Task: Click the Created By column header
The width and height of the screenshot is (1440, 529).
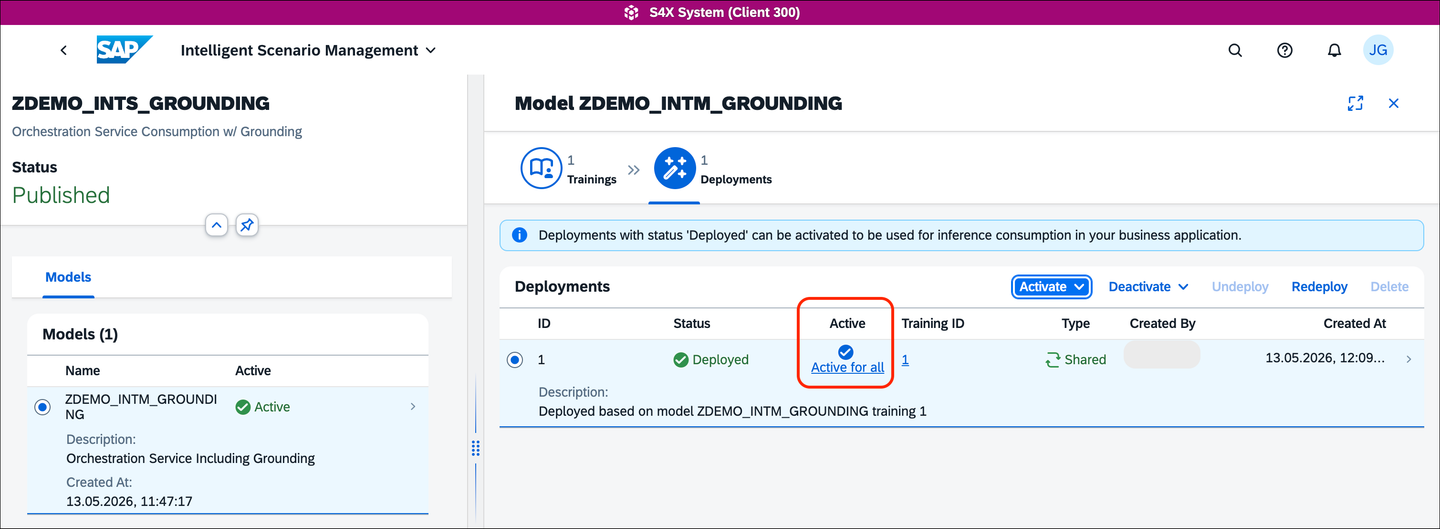Action: (x=1162, y=323)
